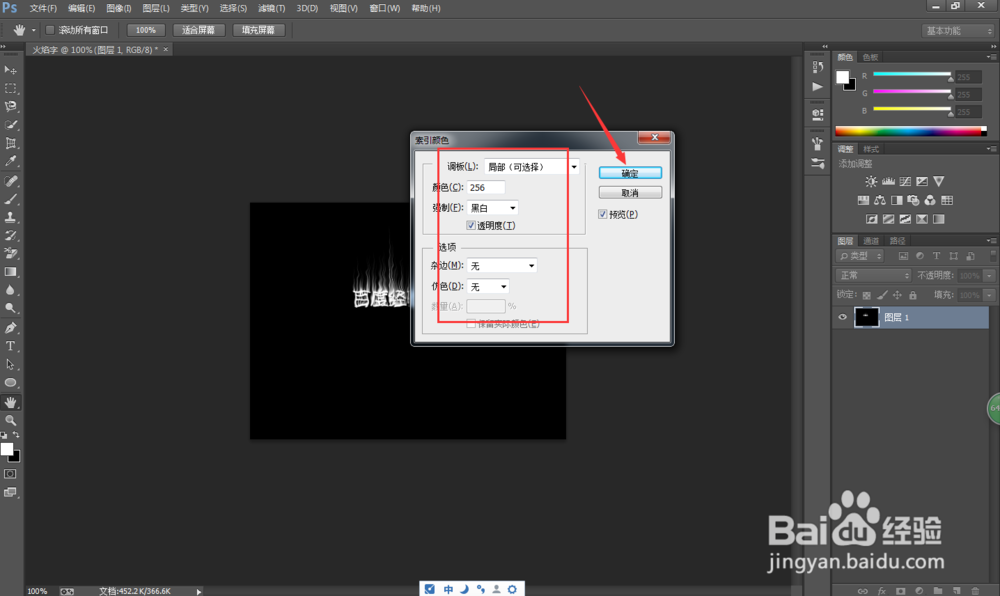Image resolution: width=1000 pixels, height=596 pixels.
Task: Cancel the Indexed Color dialog
Action: click(x=630, y=193)
